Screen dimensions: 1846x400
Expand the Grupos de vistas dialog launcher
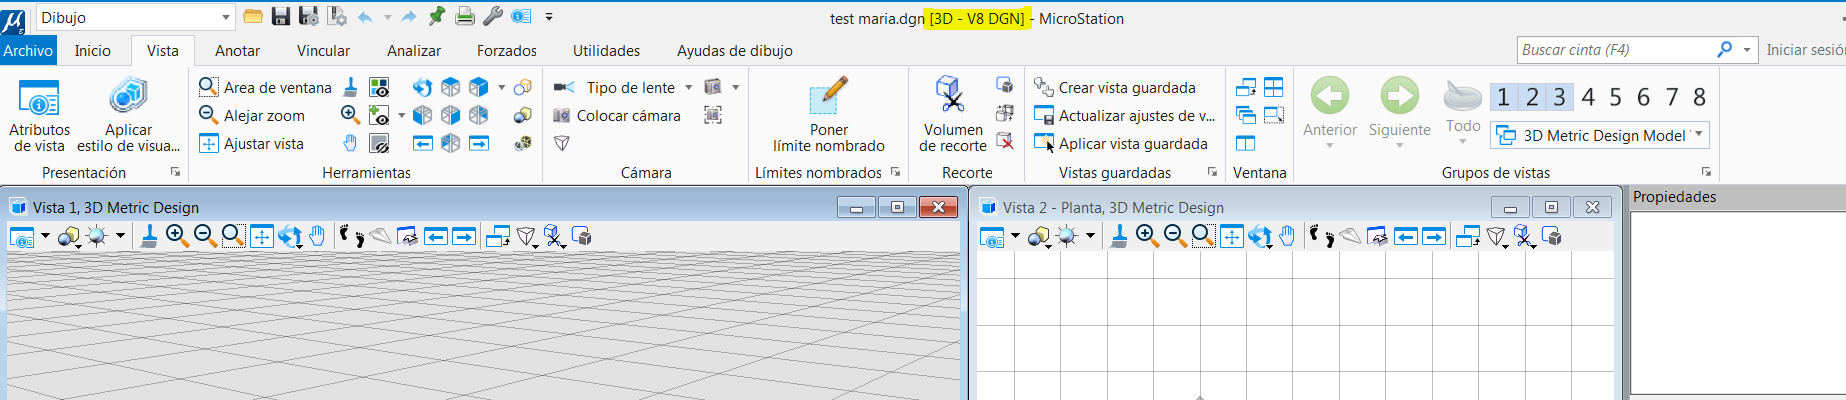[x=1706, y=172]
